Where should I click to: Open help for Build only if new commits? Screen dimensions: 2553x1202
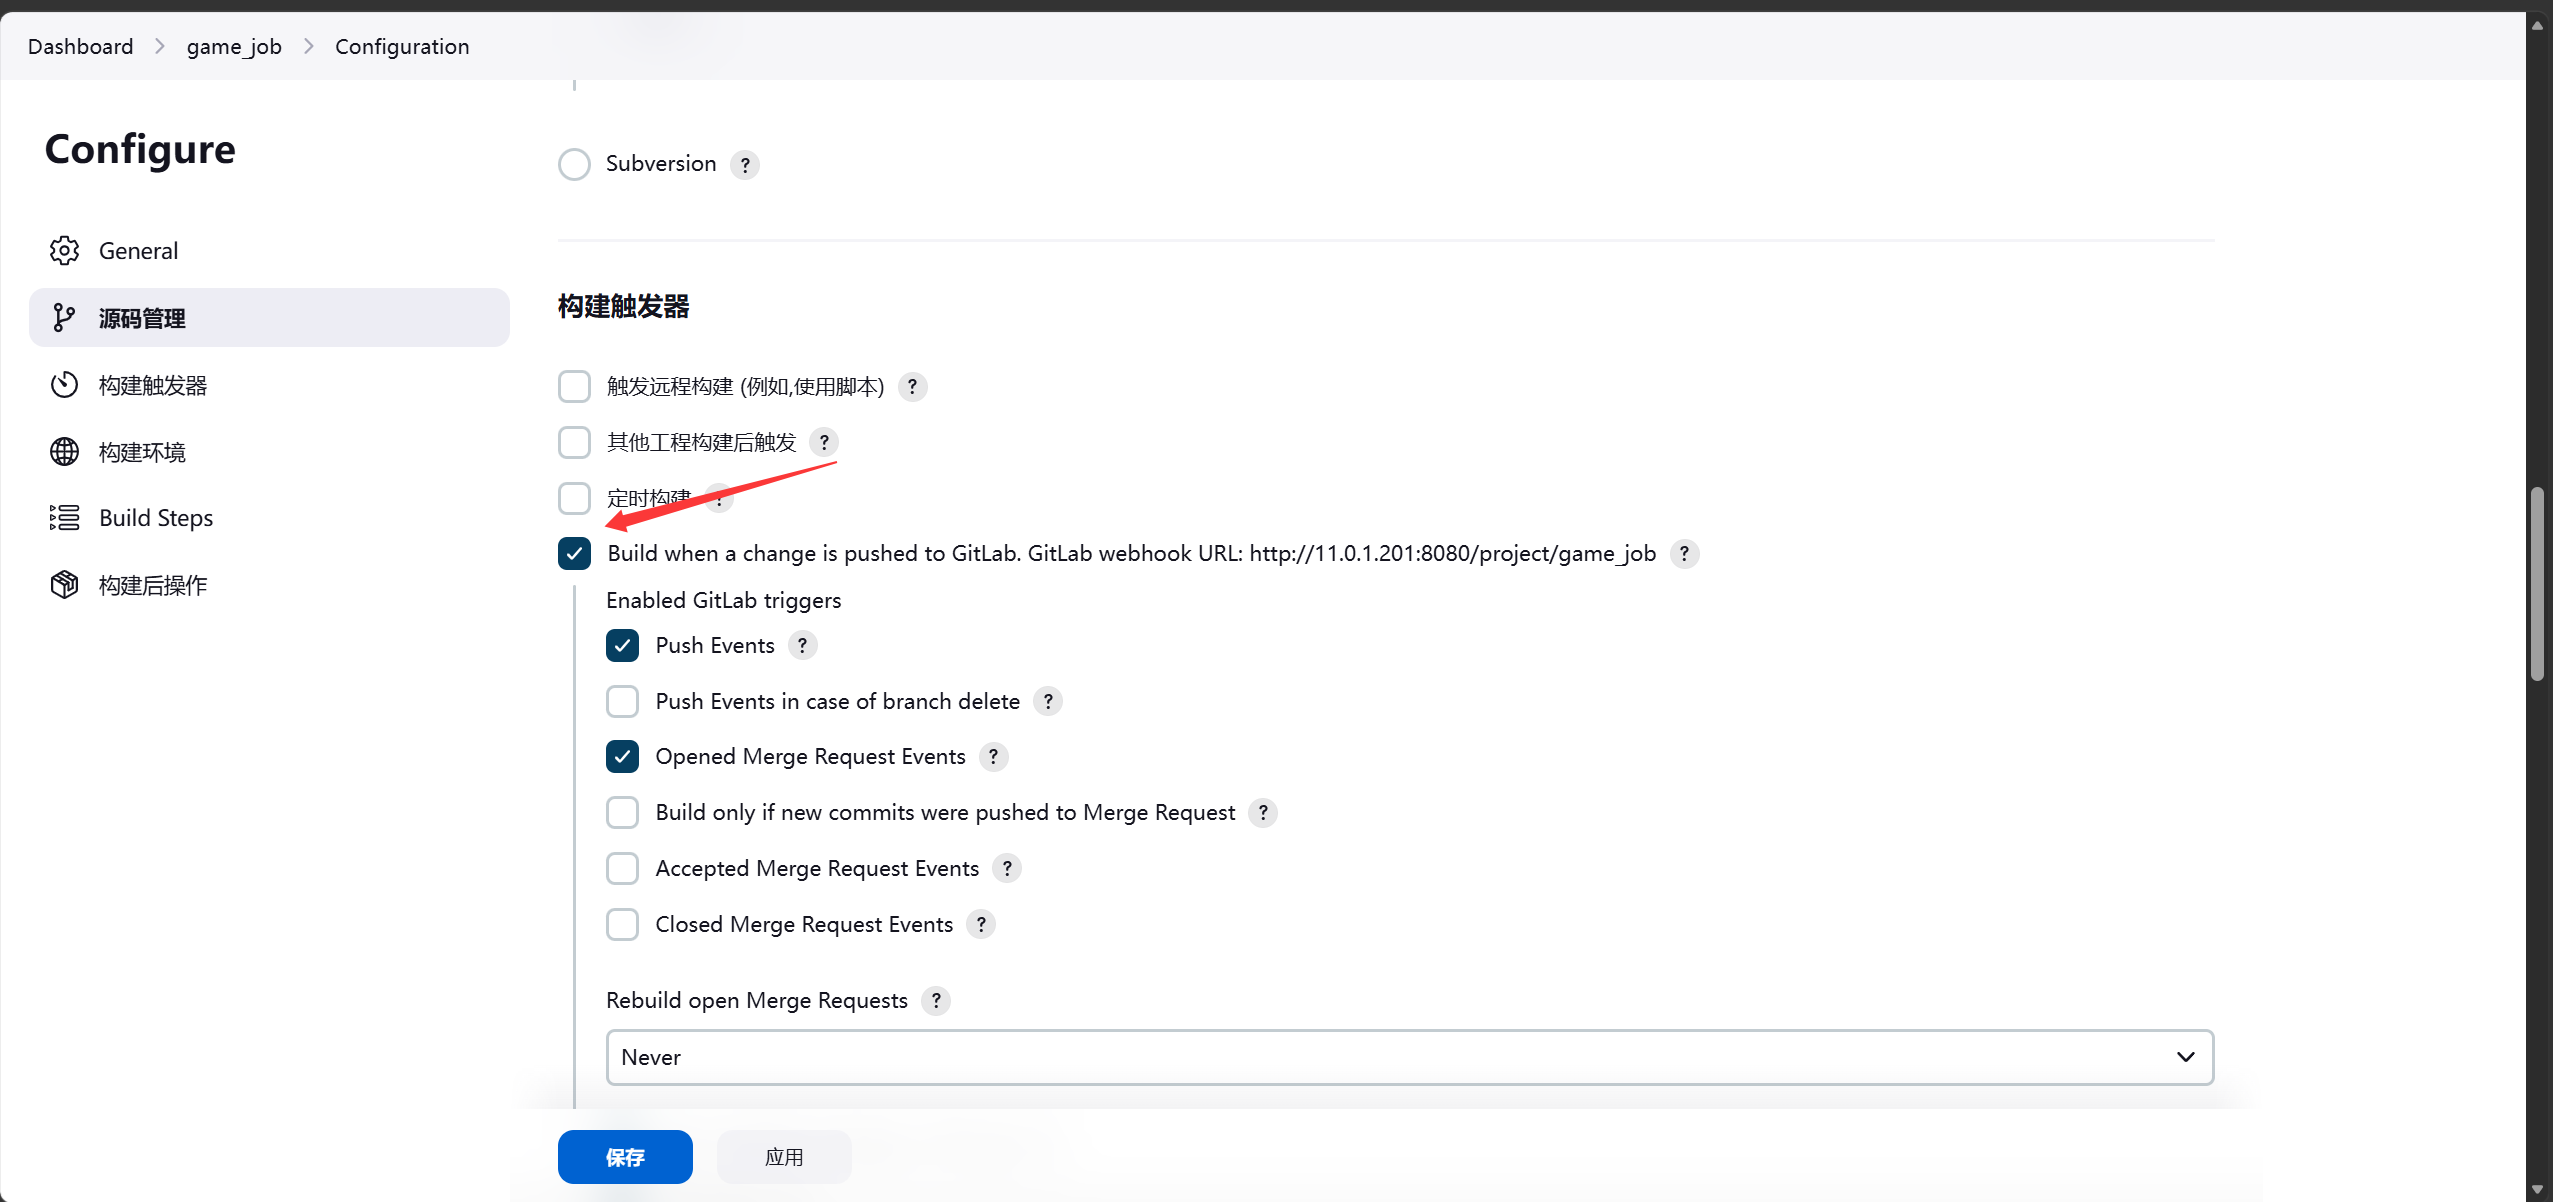tap(1263, 813)
